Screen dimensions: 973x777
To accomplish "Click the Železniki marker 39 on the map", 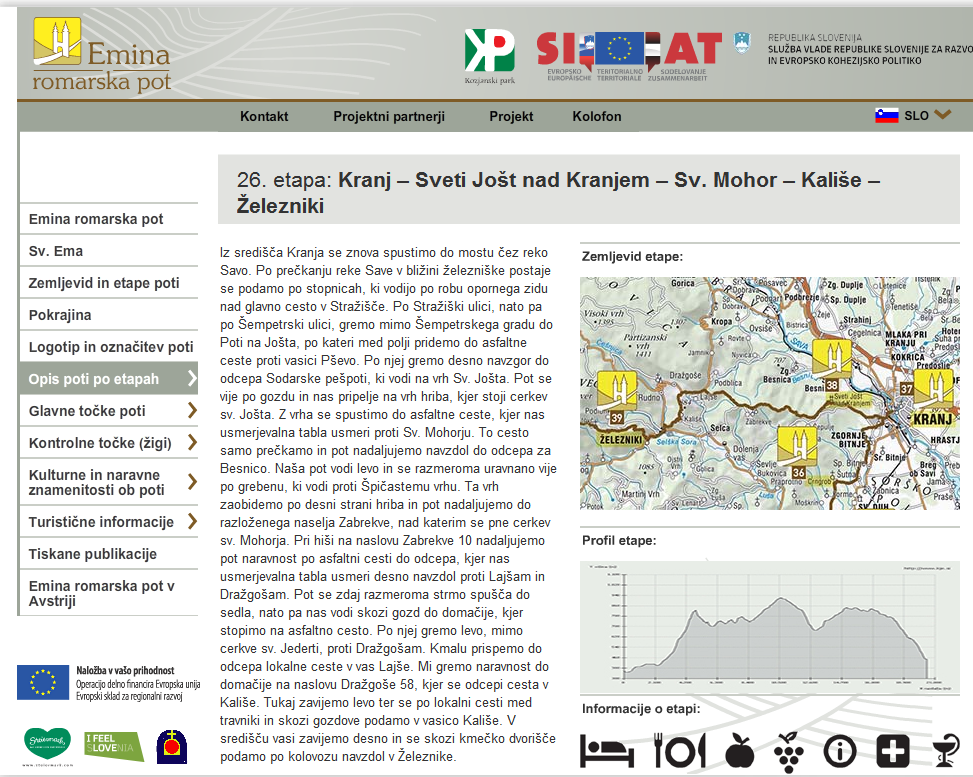I will tap(610, 397).
